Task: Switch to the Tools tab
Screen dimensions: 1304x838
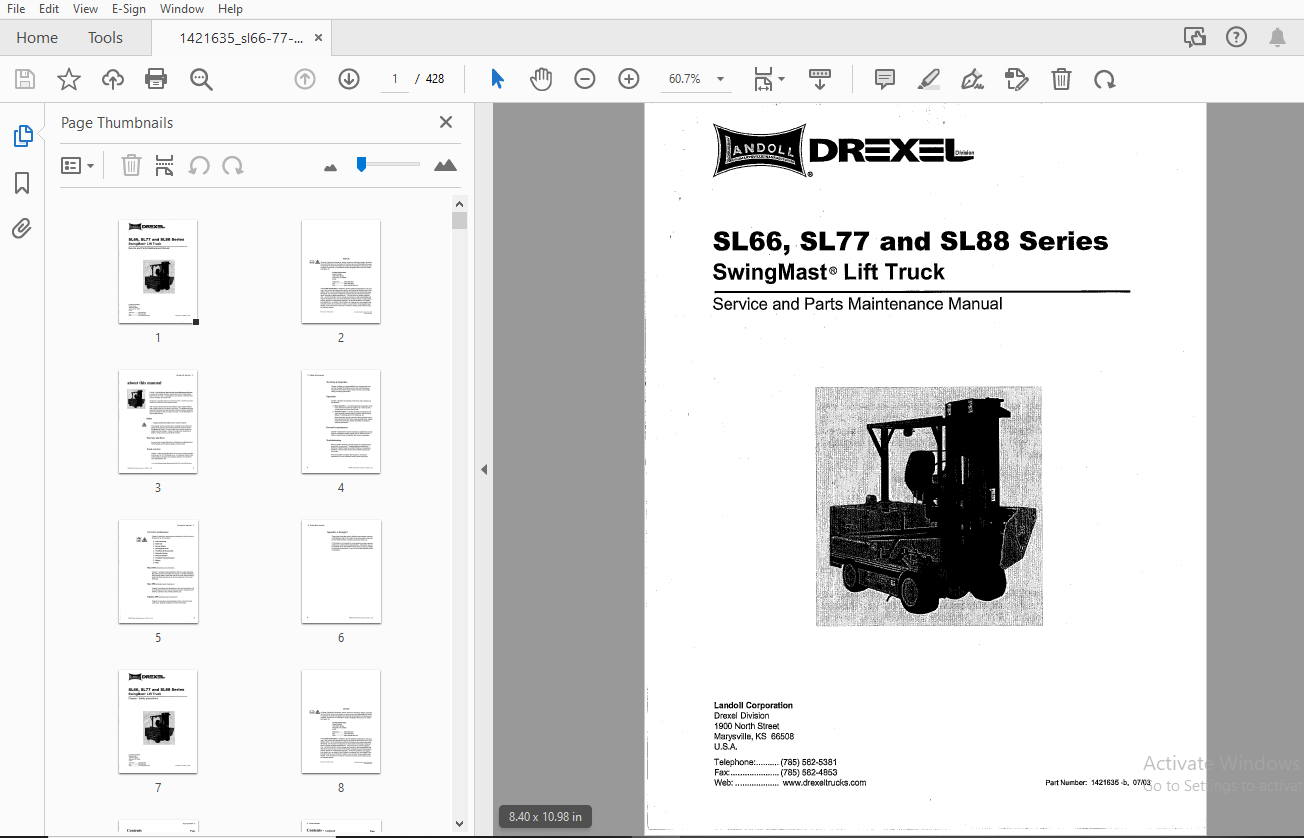Action: [x=105, y=38]
